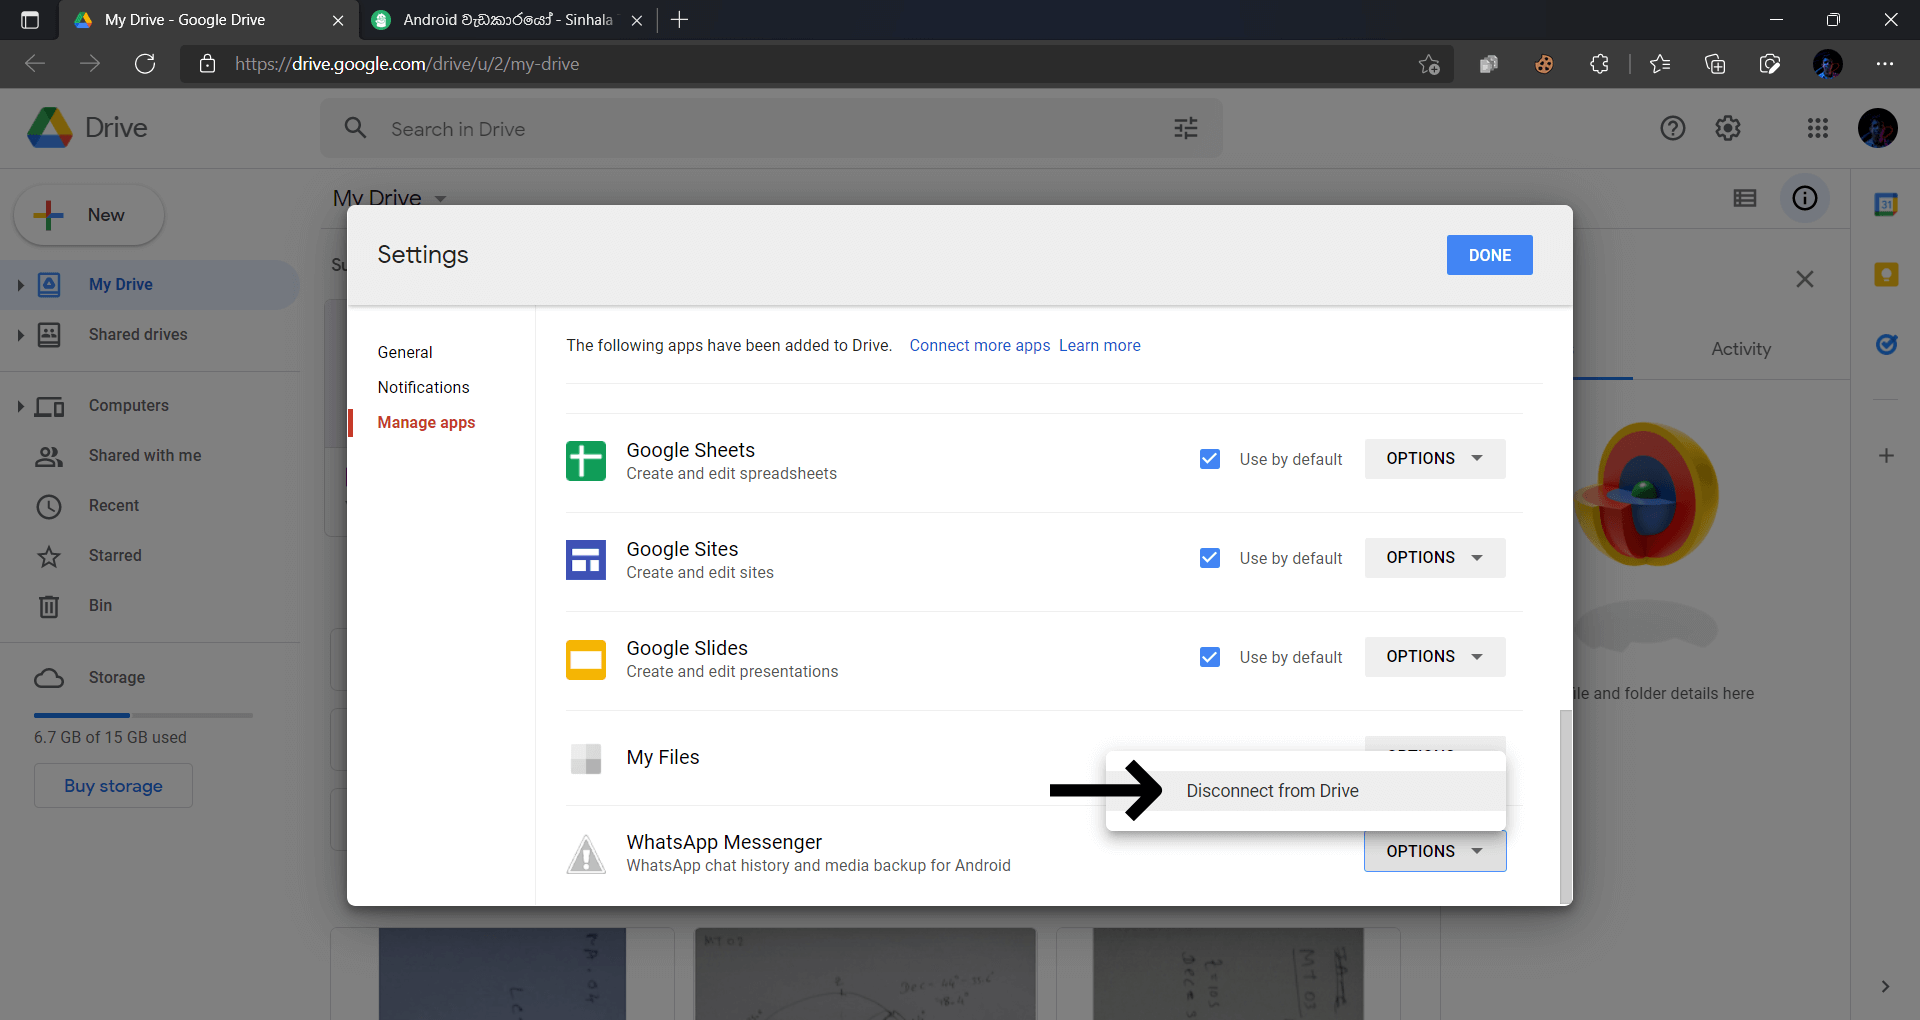
Task: Select Disconnect from Drive
Action: pyautogui.click(x=1306, y=791)
